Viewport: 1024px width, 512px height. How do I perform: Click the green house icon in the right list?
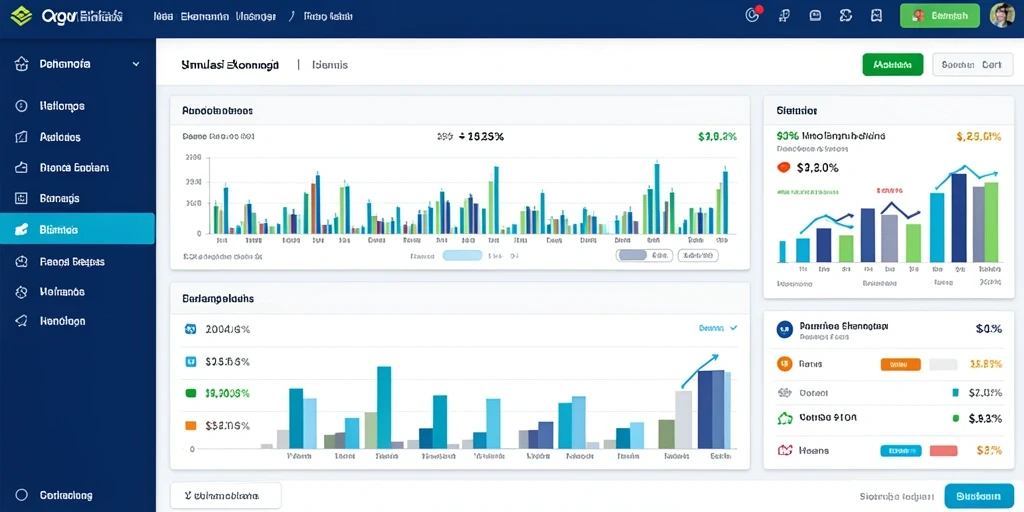784,418
